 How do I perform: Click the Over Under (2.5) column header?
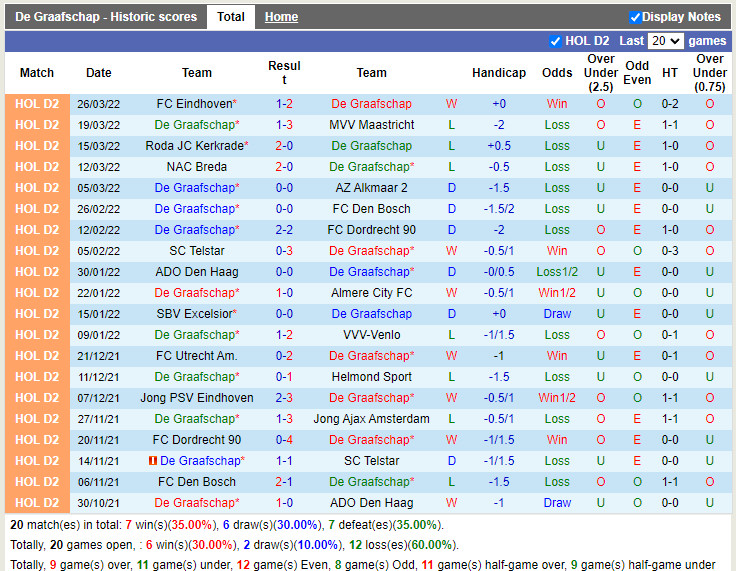pos(601,73)
